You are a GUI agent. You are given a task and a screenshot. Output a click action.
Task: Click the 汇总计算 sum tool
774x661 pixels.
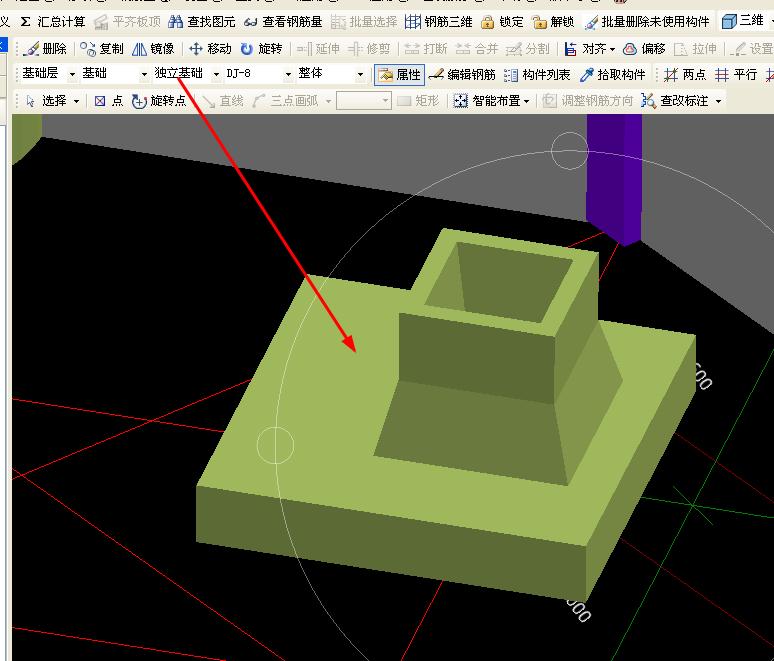[52, 22]
